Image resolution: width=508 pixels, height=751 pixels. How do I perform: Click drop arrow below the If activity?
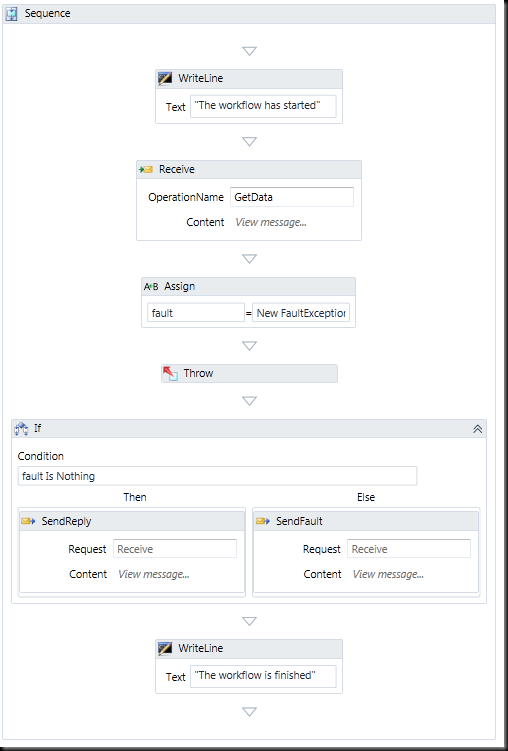249,621
